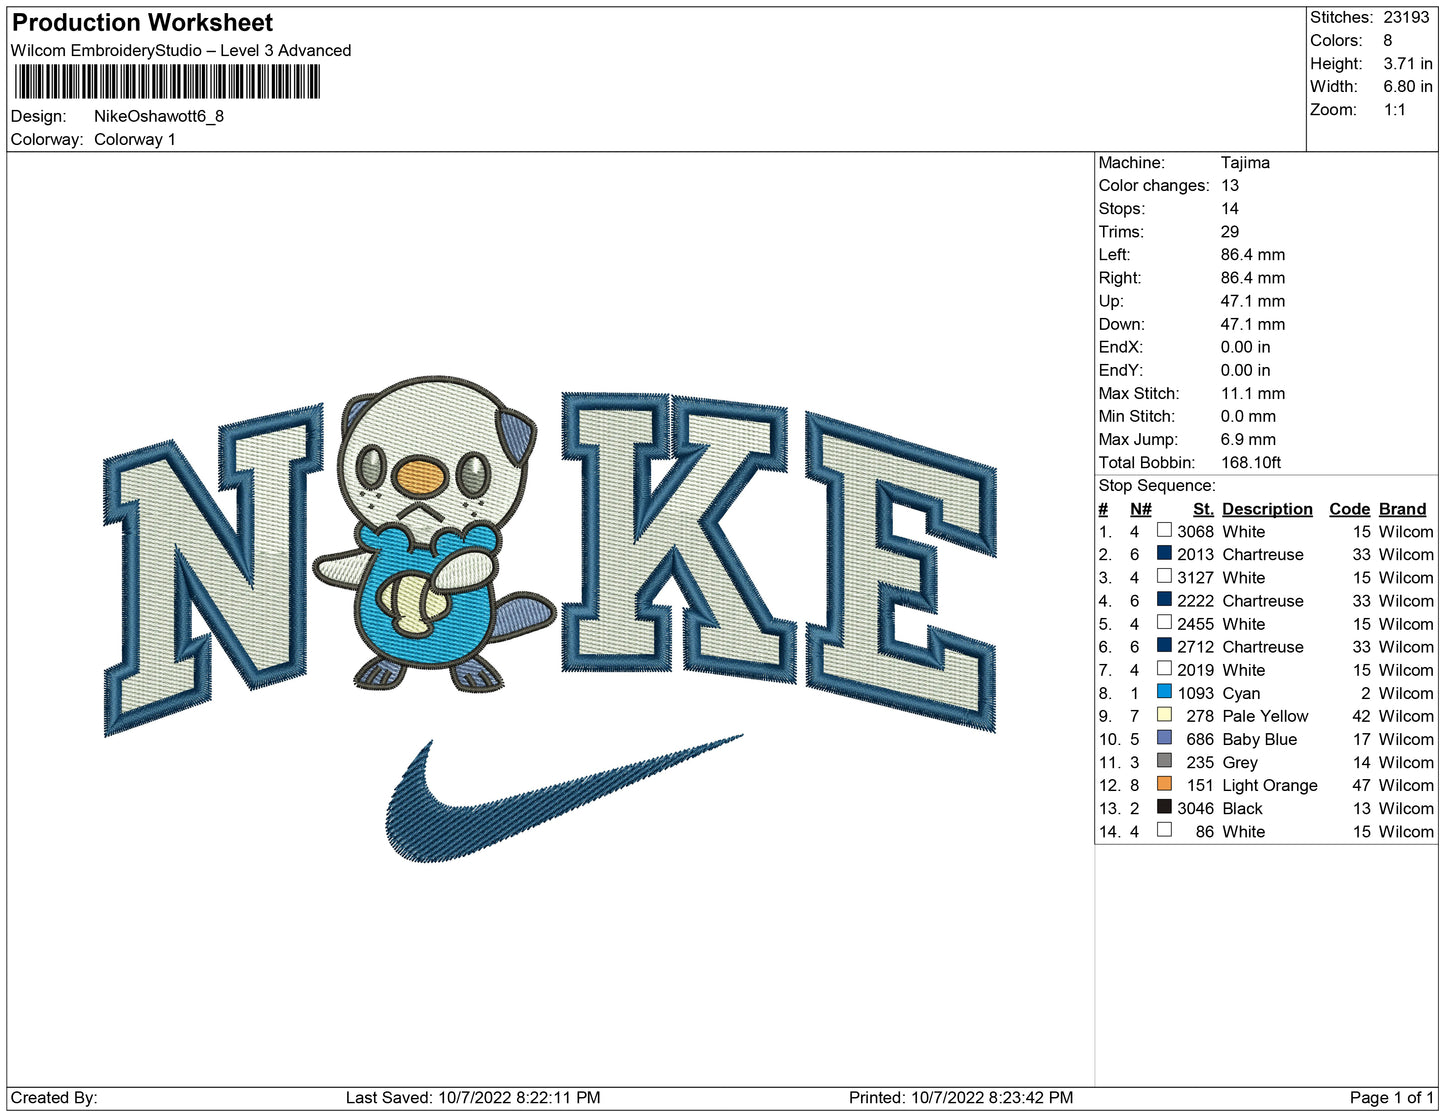Screen dimensions: 1445x1112
Task: Click the 'Last Saved' timestamp in the footer
Action: (473, 1098)
